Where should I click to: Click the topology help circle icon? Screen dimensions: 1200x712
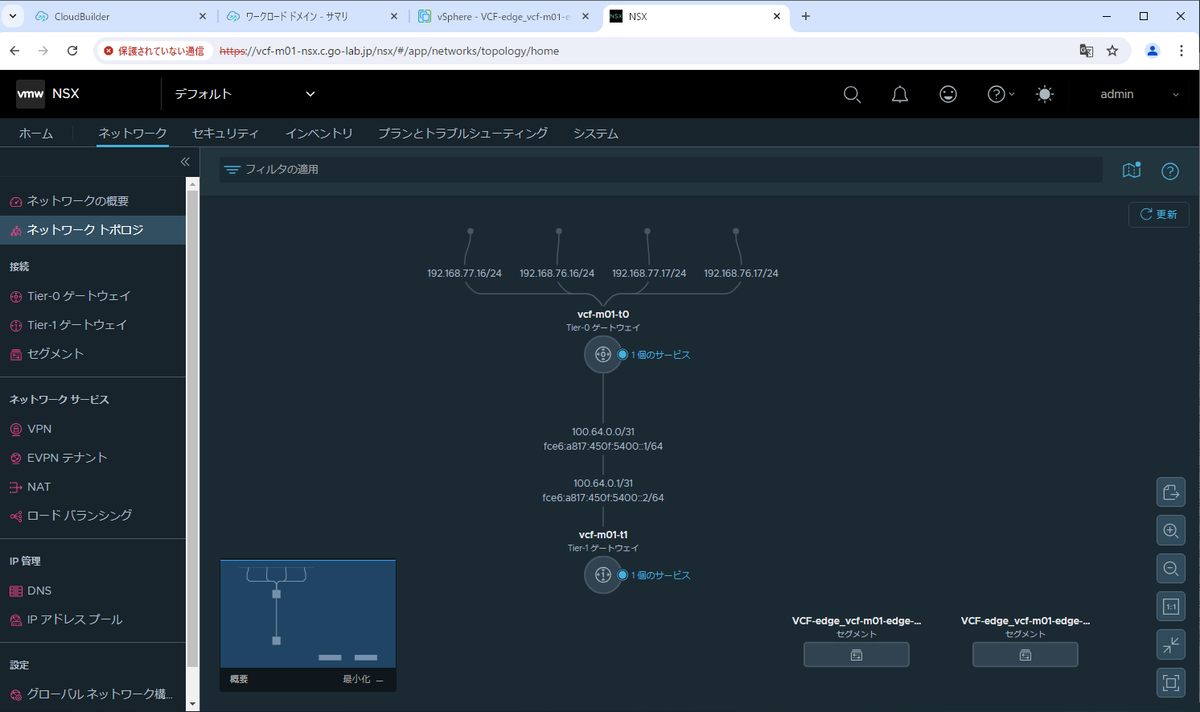[x=1170, y=171]
